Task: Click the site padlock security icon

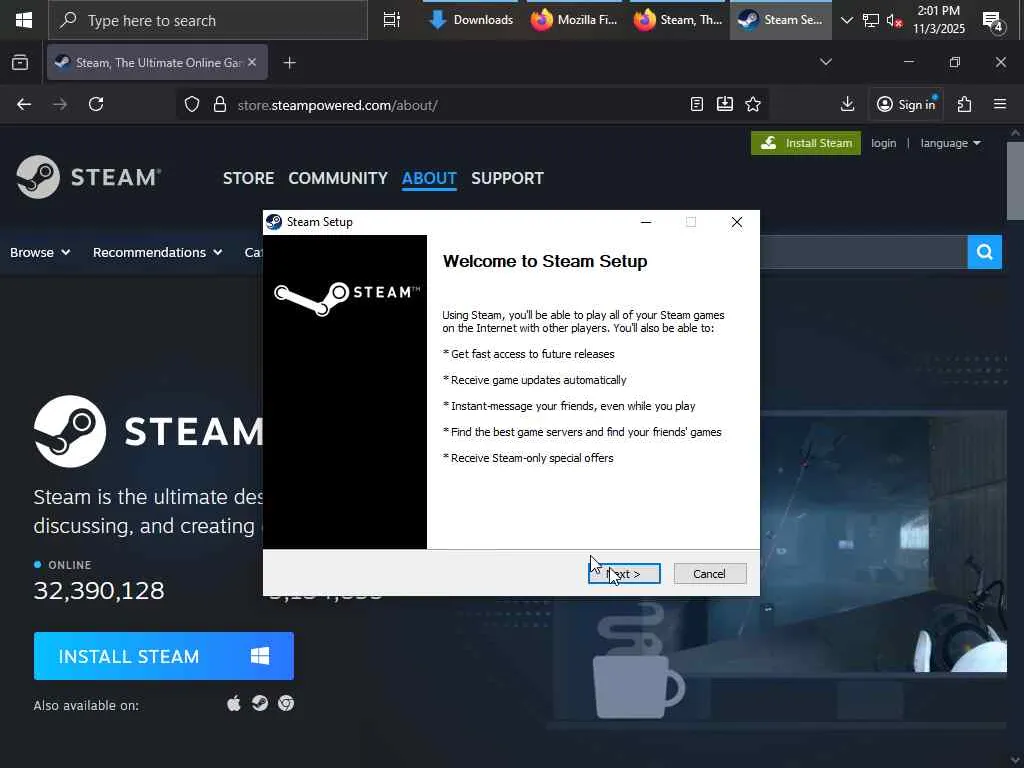Action: [x=220, y=104]
